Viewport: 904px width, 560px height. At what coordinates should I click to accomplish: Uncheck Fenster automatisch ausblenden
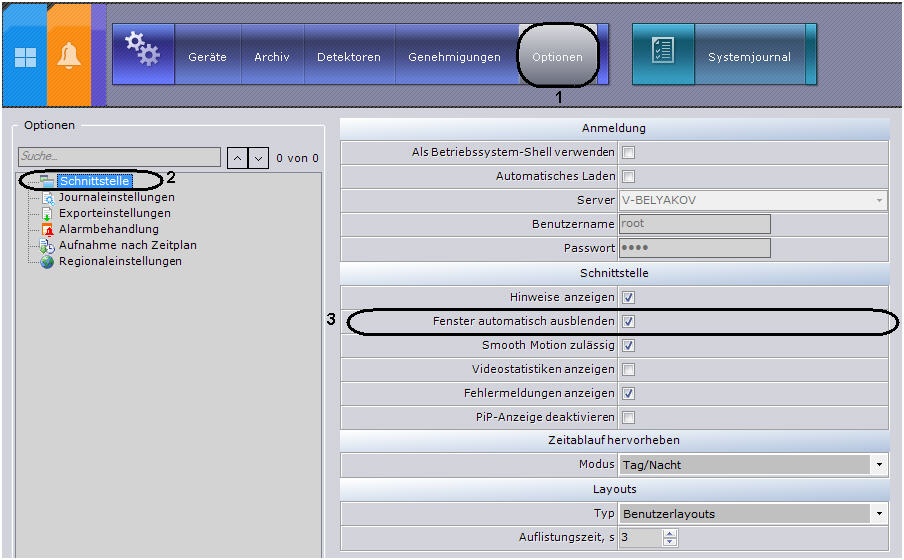point(628,321)
